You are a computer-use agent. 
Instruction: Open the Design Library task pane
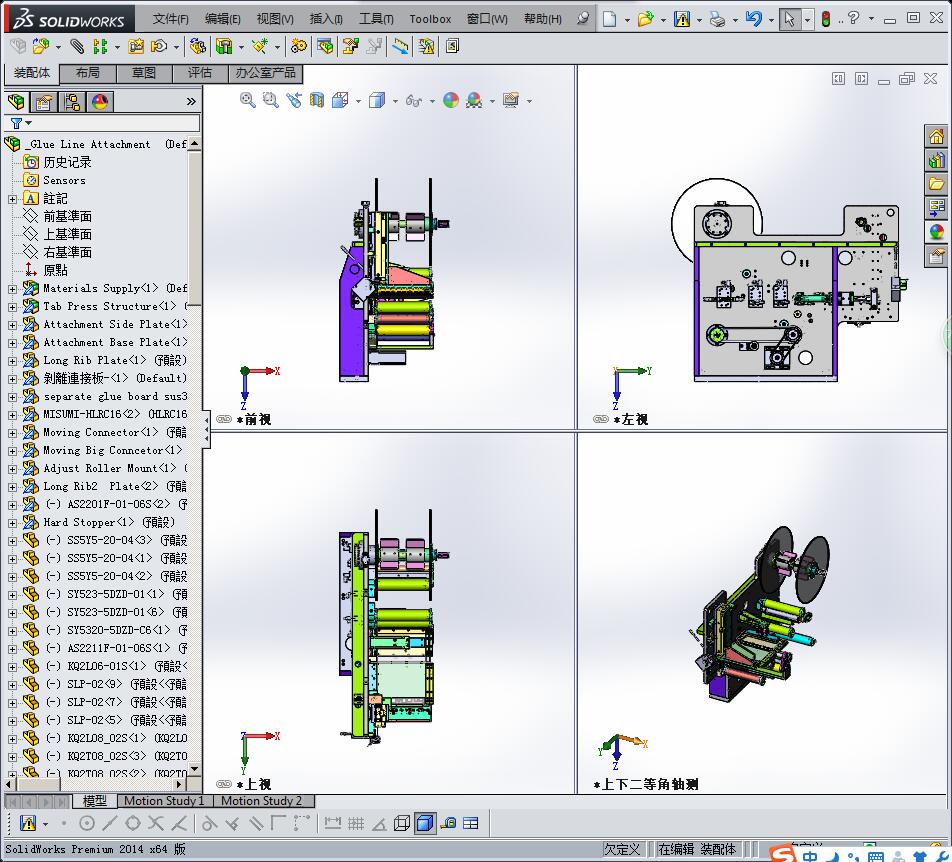[x=937, y=160]
